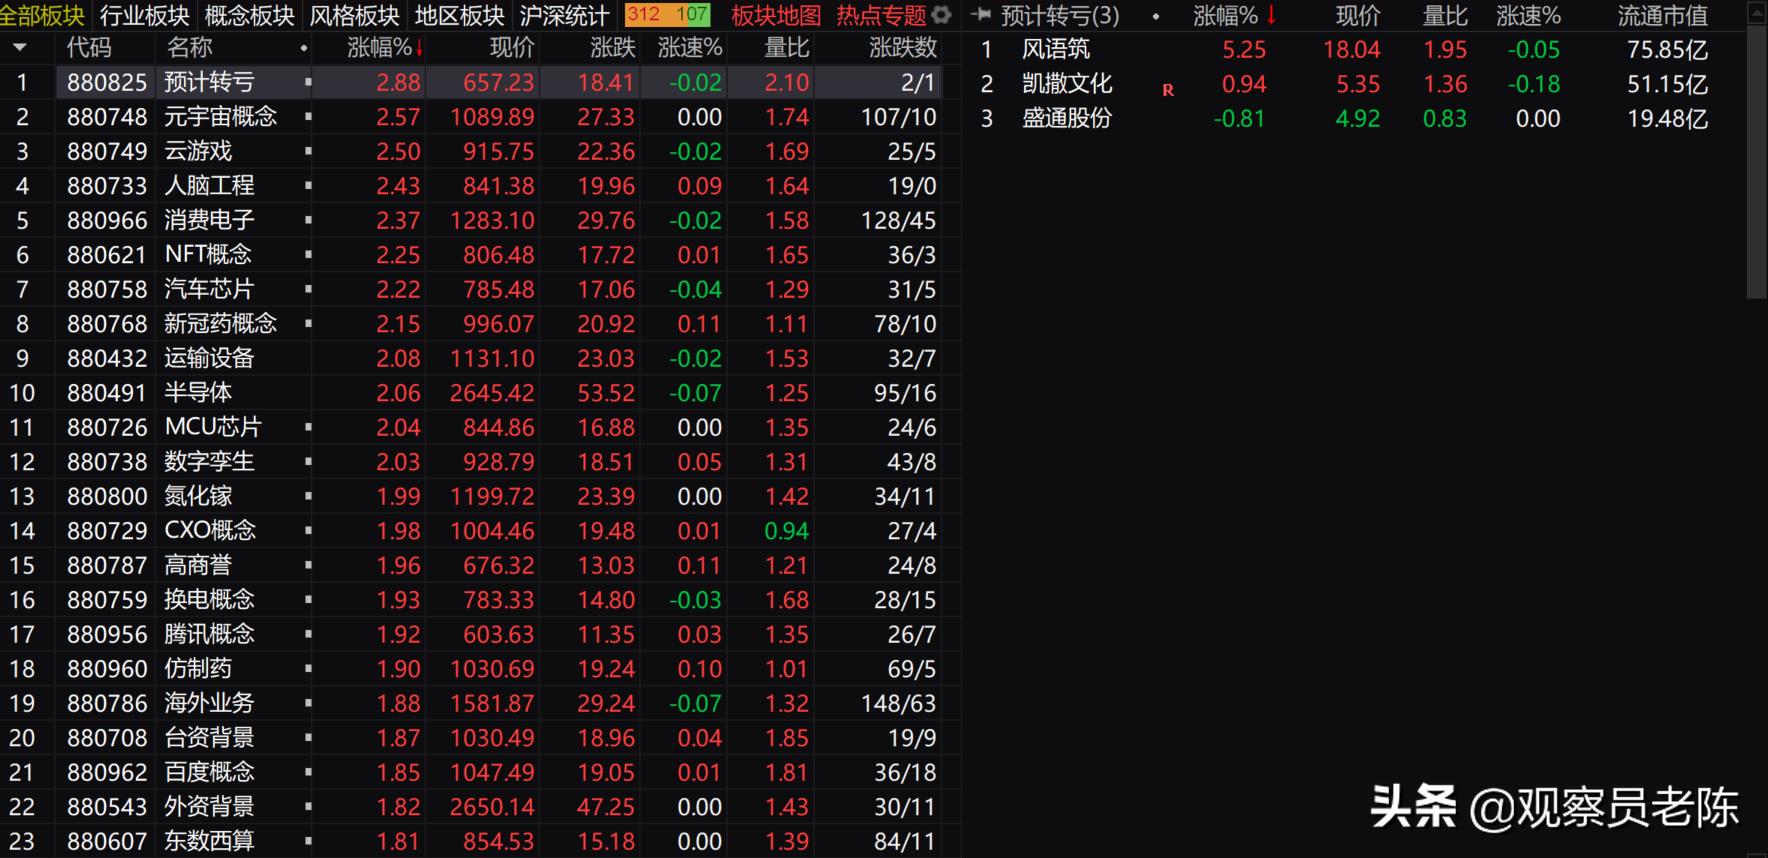Click the 312/107 up-down count indicator
This screenshot has width=1768, height=858.
(667, 15)
